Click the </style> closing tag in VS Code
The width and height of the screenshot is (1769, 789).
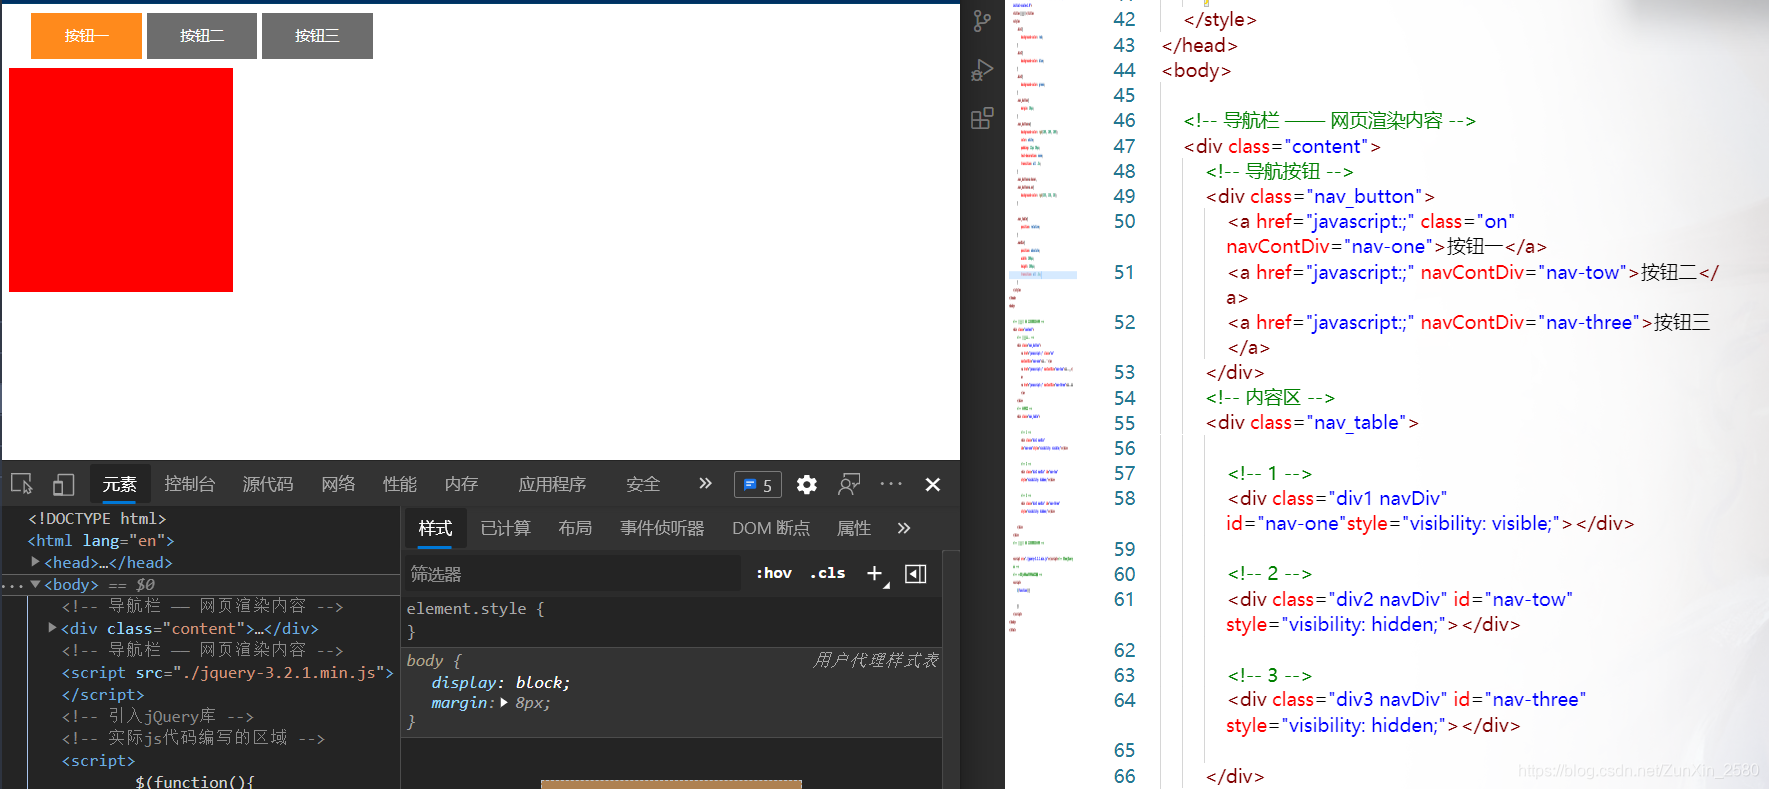coord(1220,19)
